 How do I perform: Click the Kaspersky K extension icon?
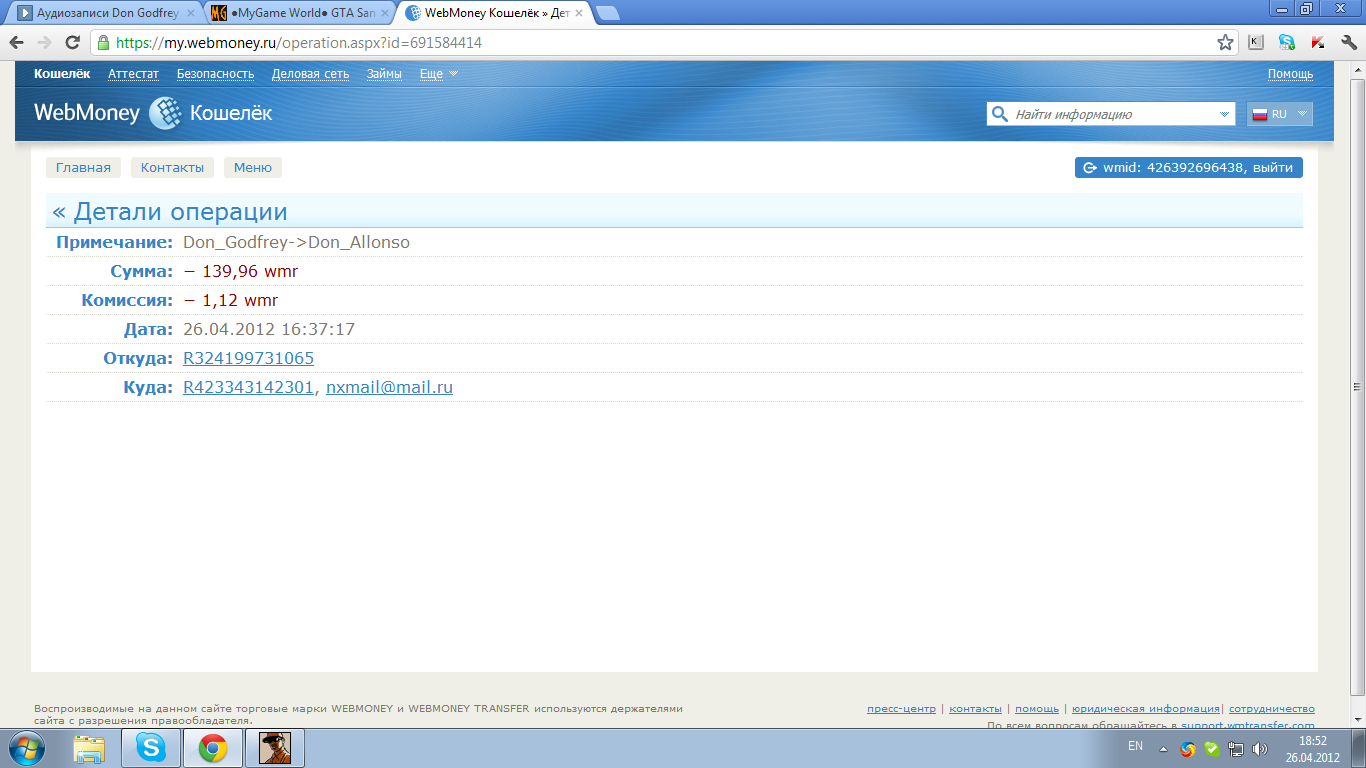1256,43
